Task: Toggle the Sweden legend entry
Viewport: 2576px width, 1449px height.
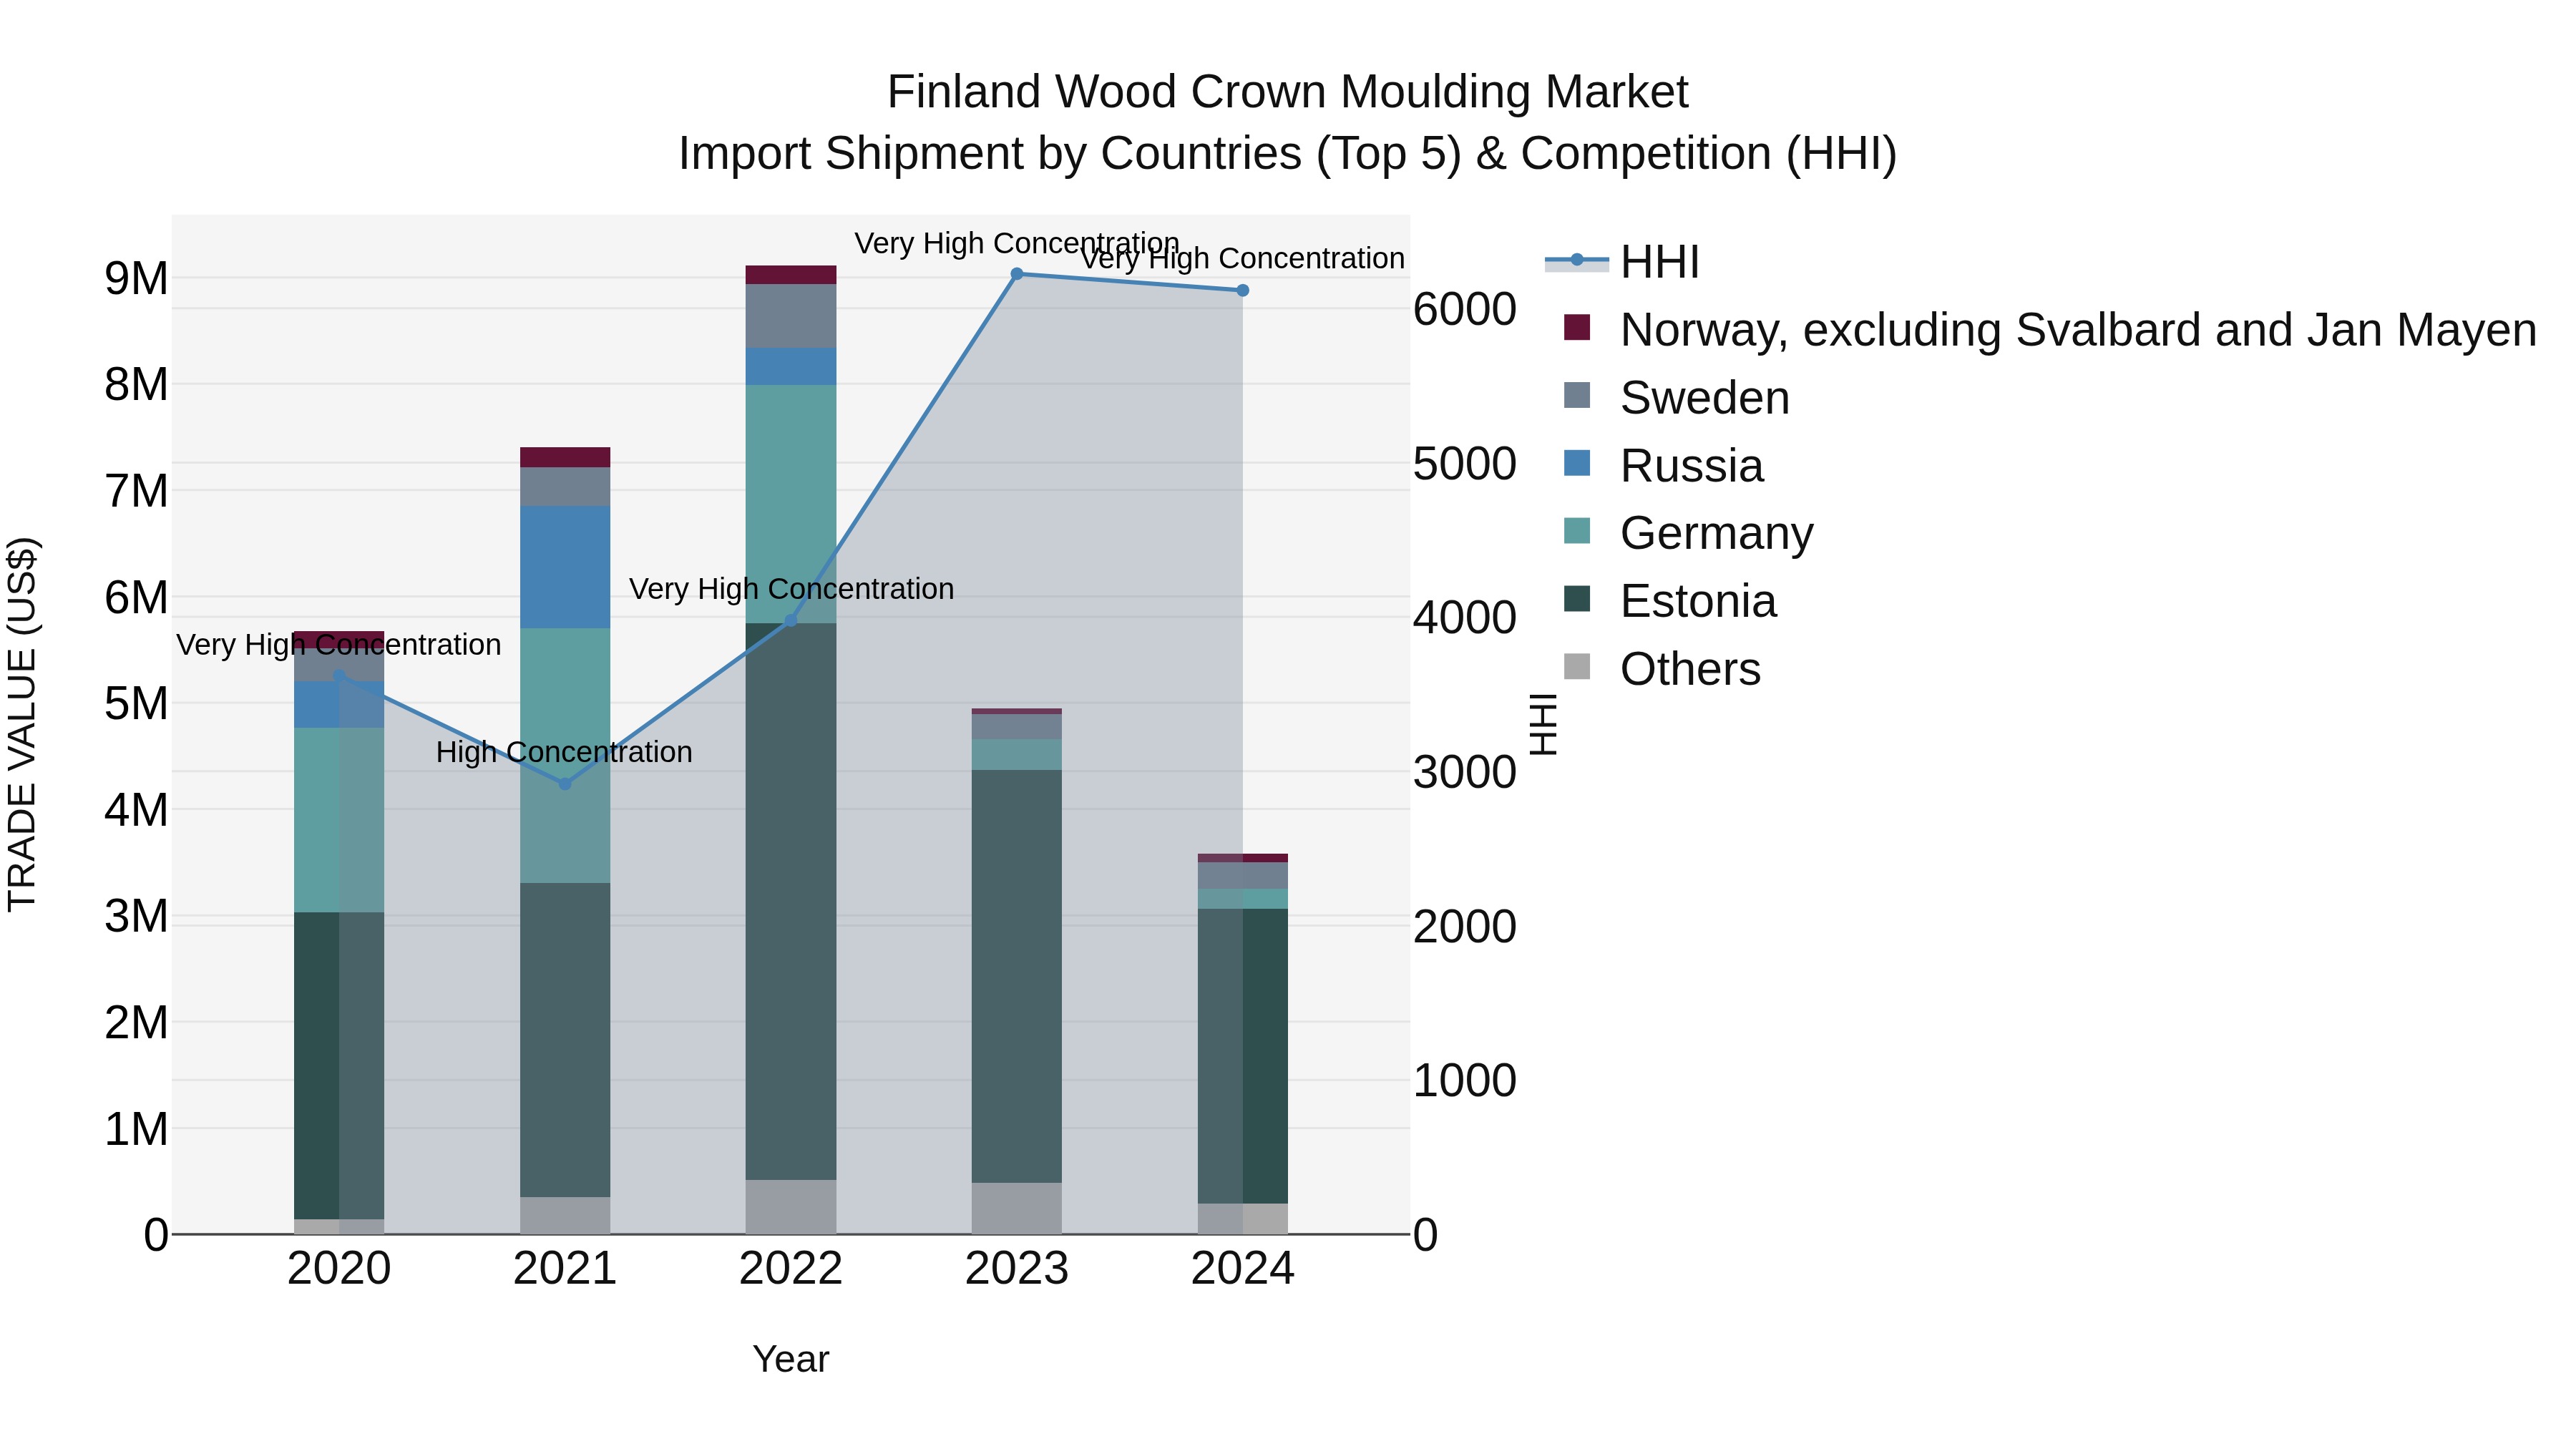Action: tap(1676, 397)
